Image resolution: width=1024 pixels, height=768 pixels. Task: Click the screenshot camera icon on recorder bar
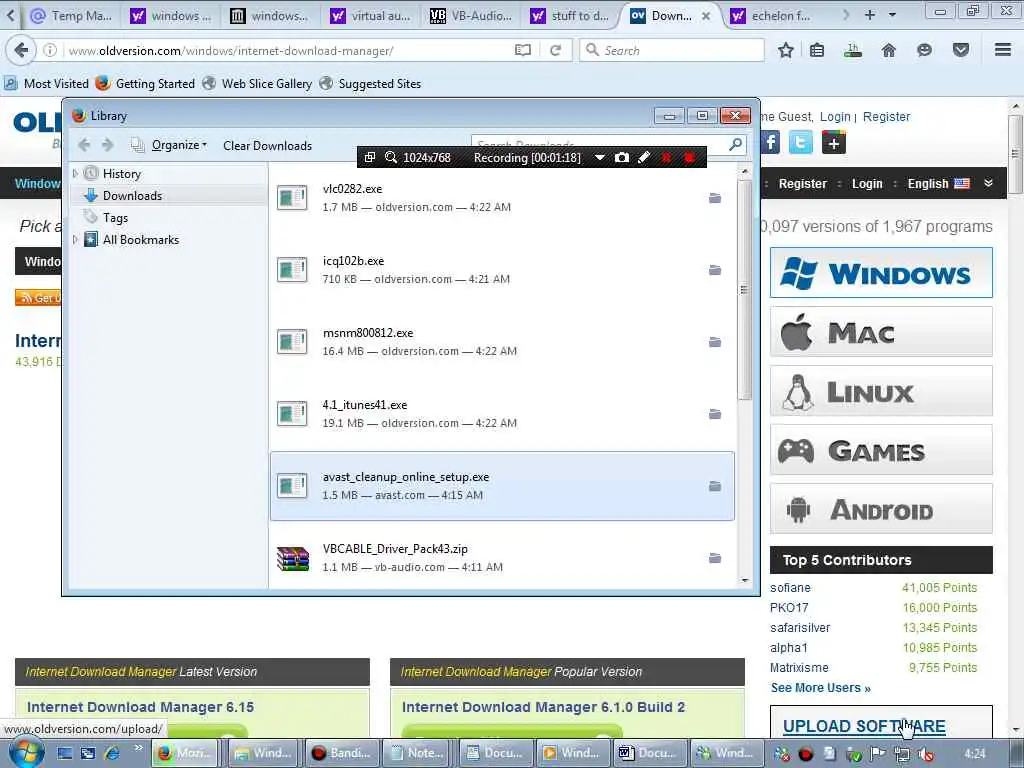622,157
